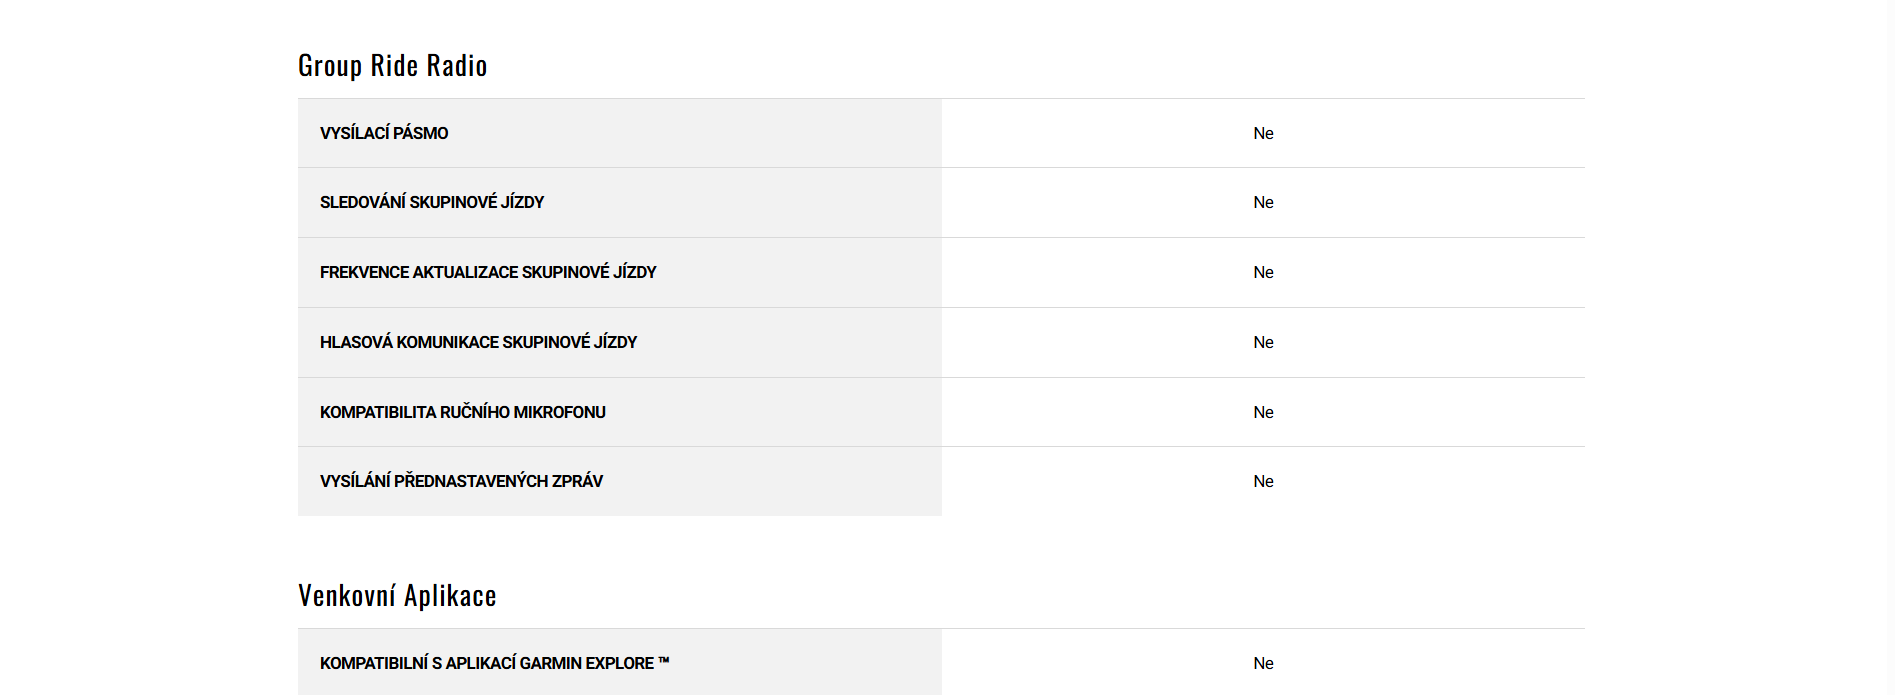1895x695 pixels.
Task: Click 'Ne' beside FREKVENCE AKTUALIZACE SKUPINOVÉ JÍZDY
Action: [1263, 272]
